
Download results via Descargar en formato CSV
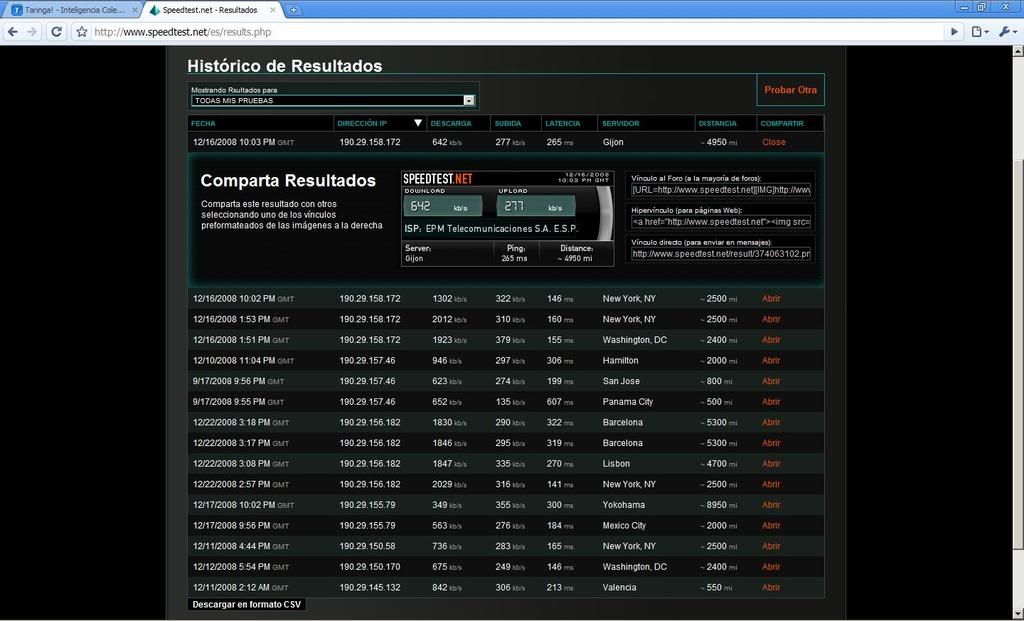(247, 605)
